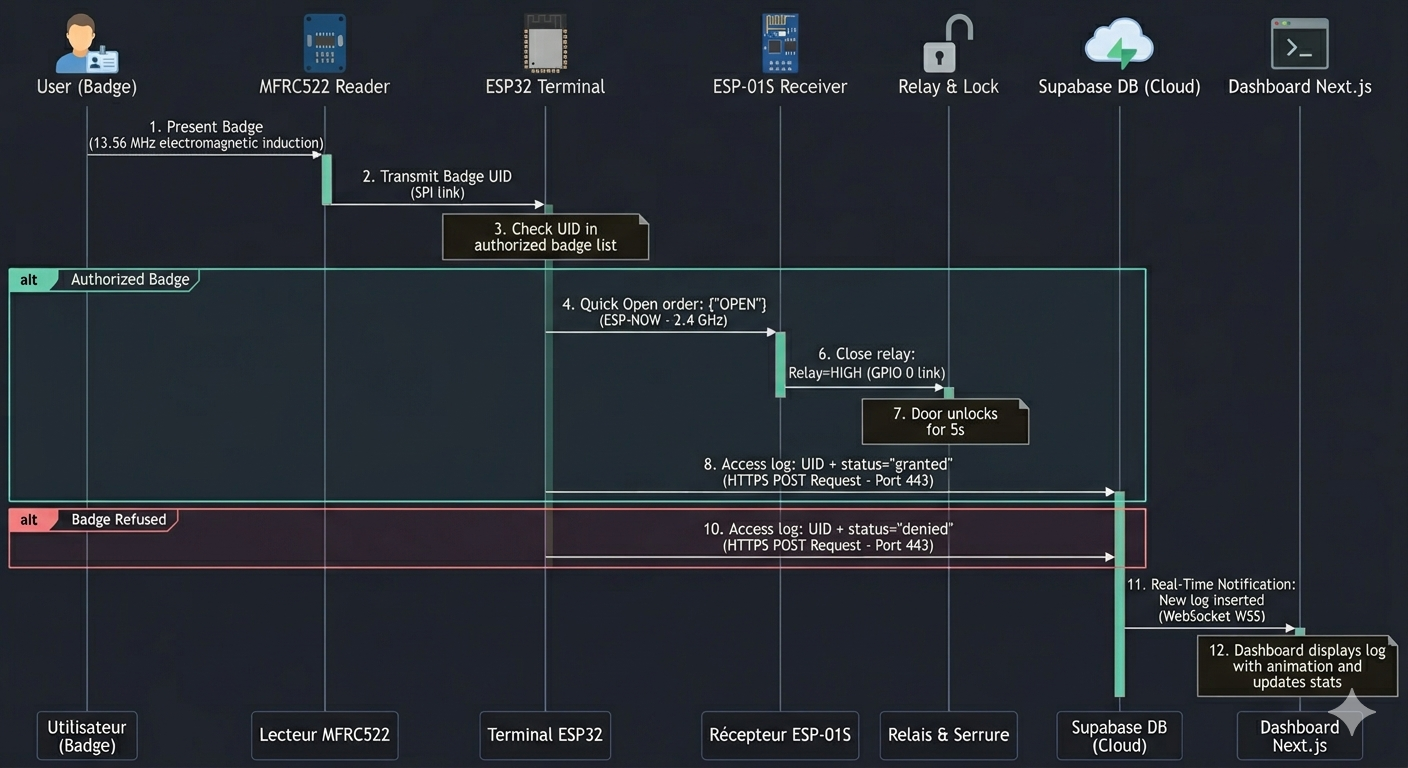Click the User badge person icon
1408x768 pixels.
pyautogui.click(x=86, y=43)
